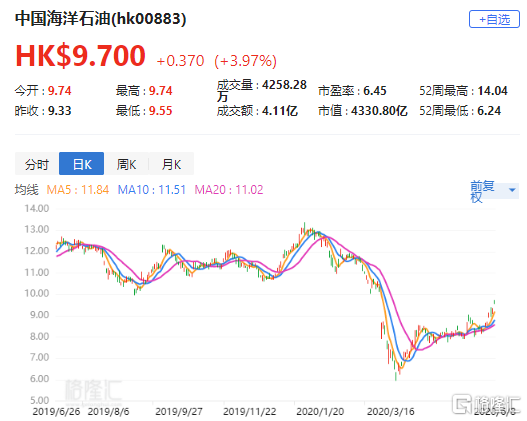527x421 pixels.
Task: Click the 昨收 previous close 9.33
Action: pyautogui.click(x=59, y=111)
